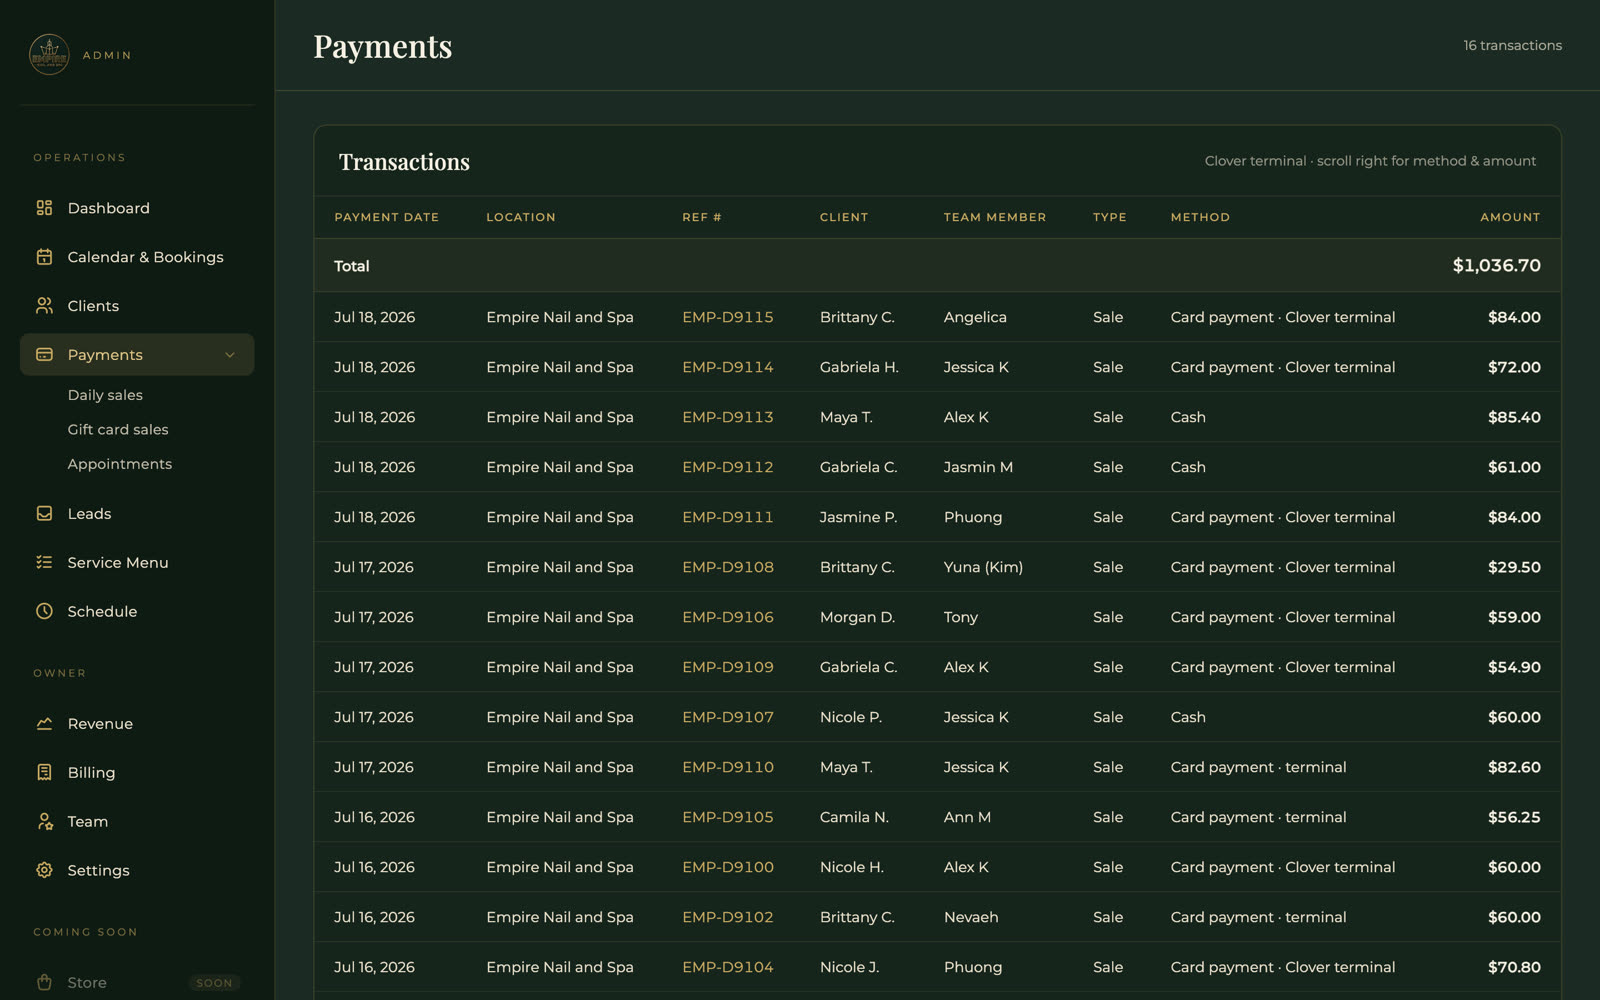Click the Team Member column header
Screen dimensions: 1600x1000
pyautogui.click(x=995, y=217)
